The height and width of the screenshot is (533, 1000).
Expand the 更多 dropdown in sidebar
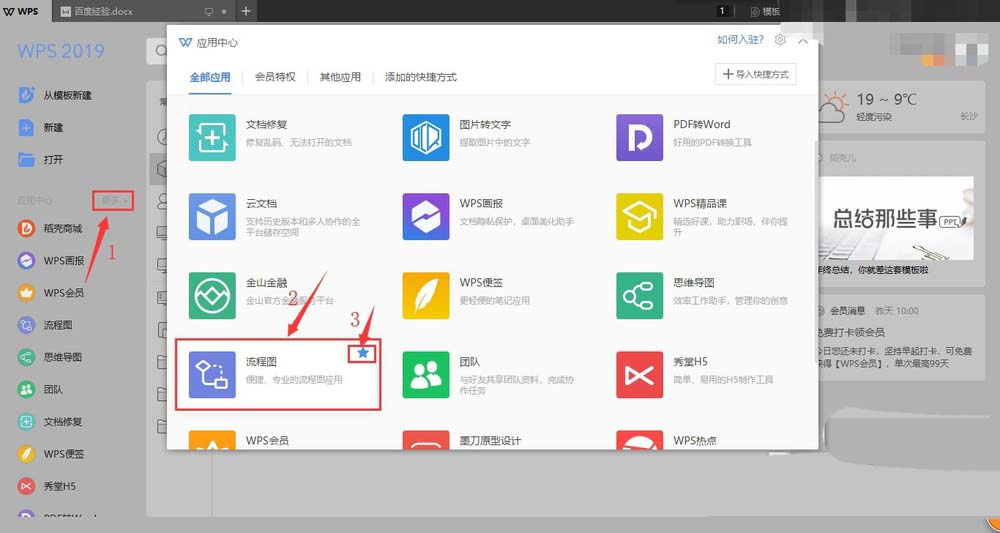113,201
